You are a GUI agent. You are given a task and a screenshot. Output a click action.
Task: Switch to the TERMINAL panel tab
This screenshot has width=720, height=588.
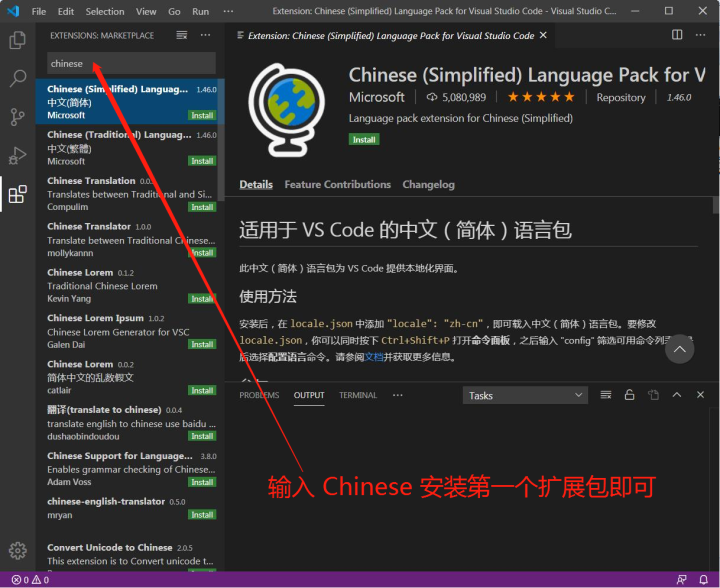coord(358,395)
